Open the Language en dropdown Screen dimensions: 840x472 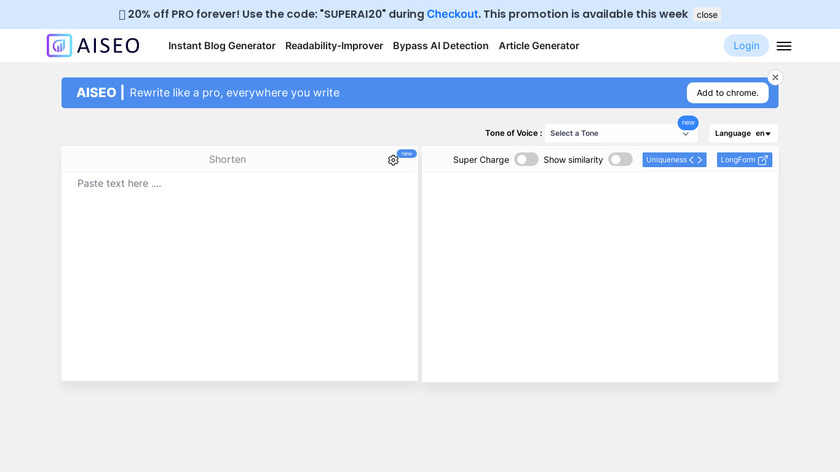762,133
